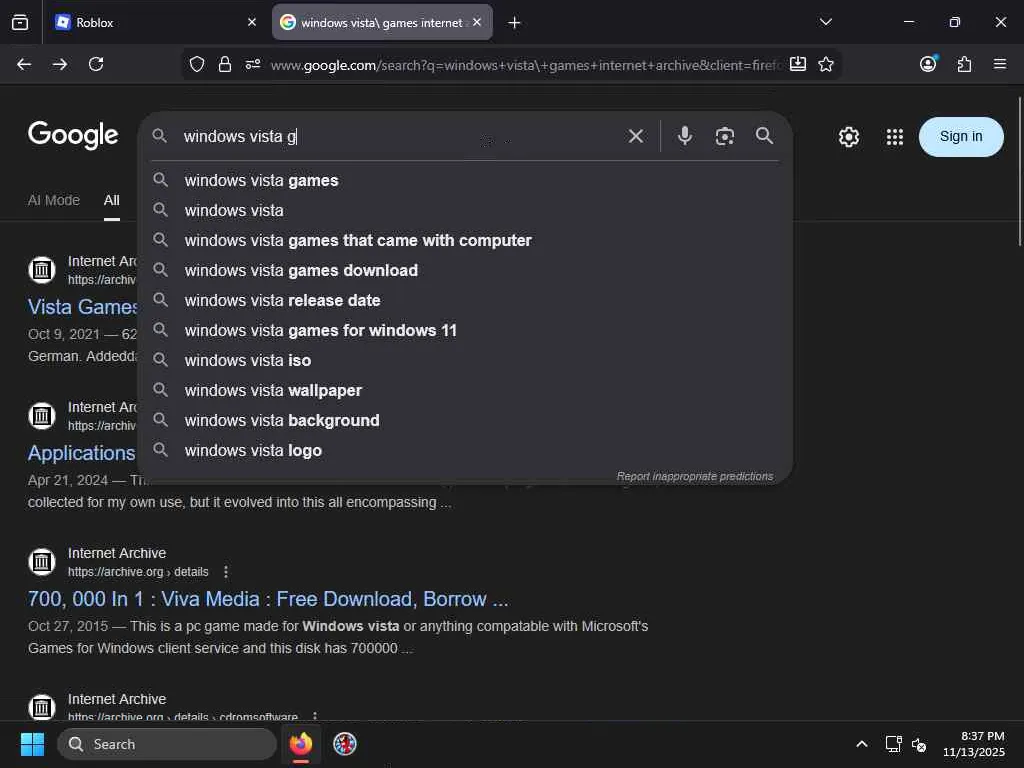Open Firefox application hamburger menu
This screenshot has height=768, width=1024.
coord(1000,64)
